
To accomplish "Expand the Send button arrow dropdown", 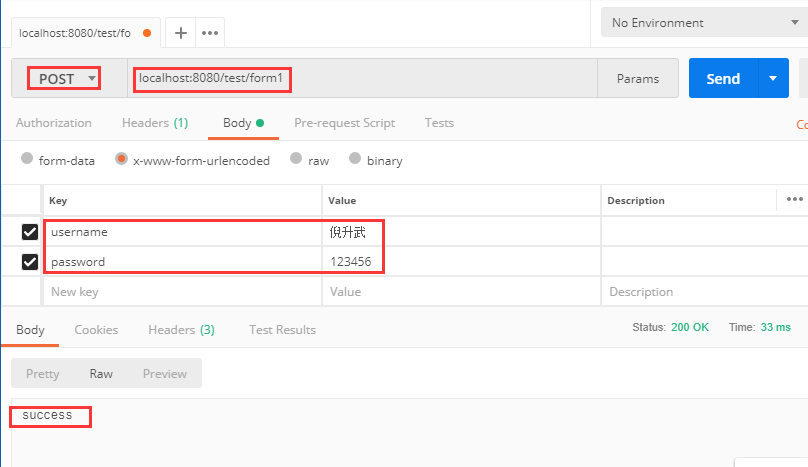I will (x=773, y=78).
